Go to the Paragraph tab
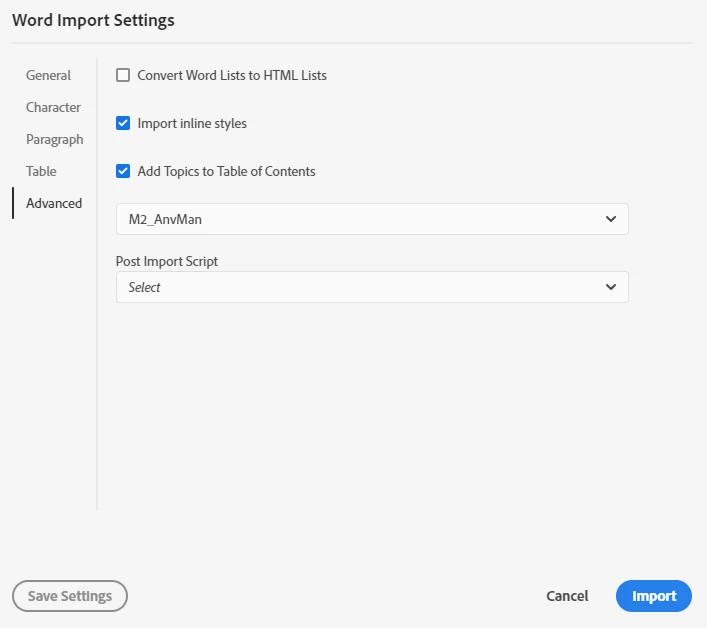This screenshot has height=628, width=707. (x=54, y=139)
